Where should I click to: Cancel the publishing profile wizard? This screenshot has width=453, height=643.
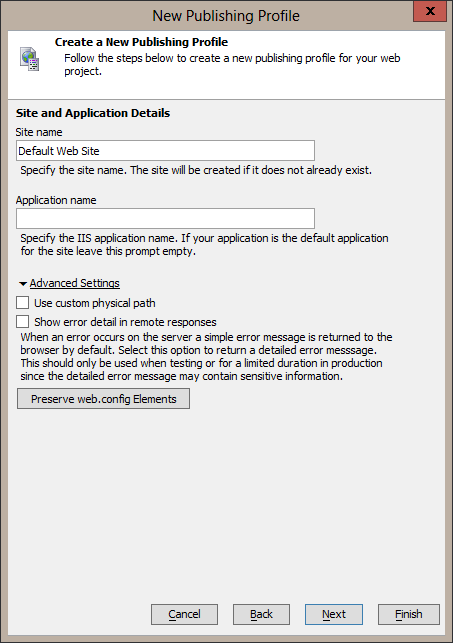point(184,614)
